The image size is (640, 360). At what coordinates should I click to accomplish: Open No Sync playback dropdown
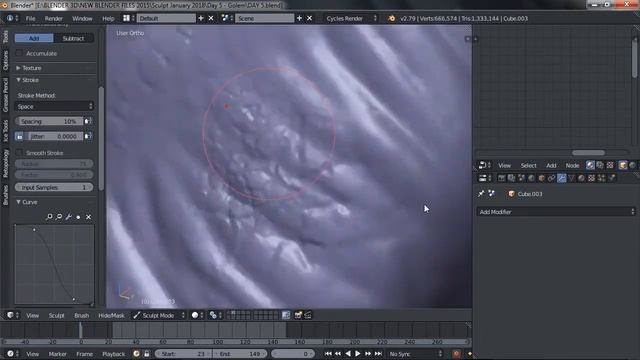[415, 354]
